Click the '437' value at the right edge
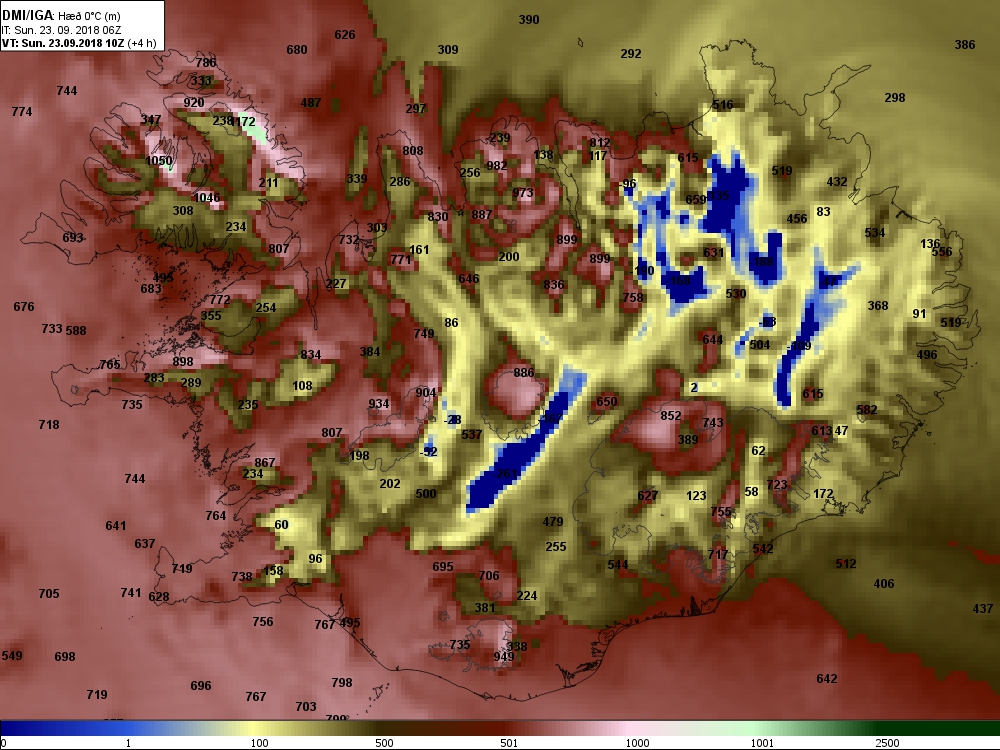The height and width of the screenshot is (750, 1000). pyautogui.click(x=983, y=609)
